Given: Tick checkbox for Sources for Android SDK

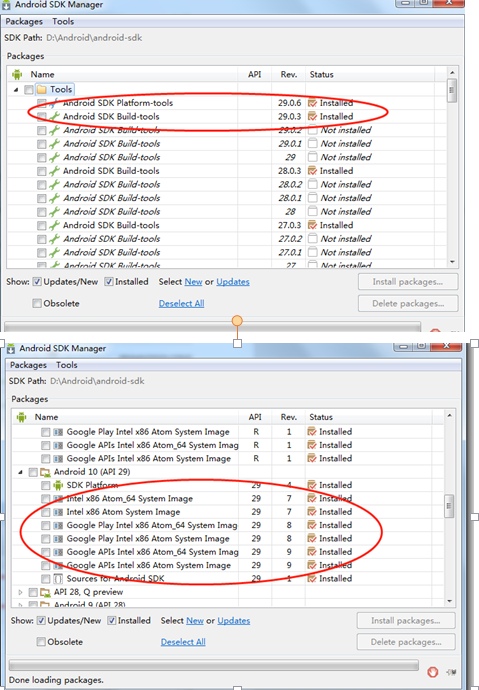Looking at the screenshot, I should [46, 579].
